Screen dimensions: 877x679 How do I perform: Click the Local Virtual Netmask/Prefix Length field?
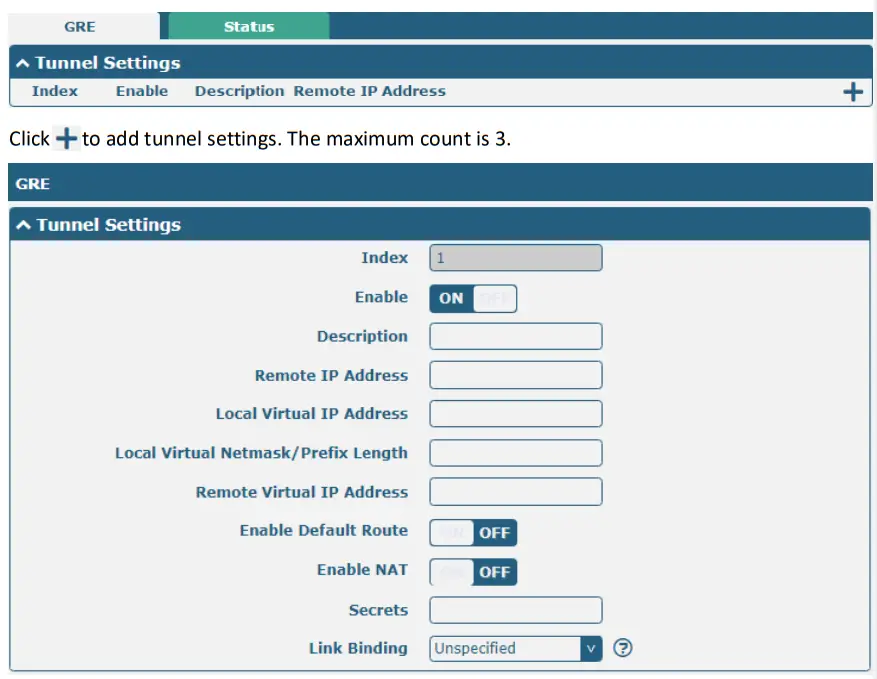pos(516,452)
